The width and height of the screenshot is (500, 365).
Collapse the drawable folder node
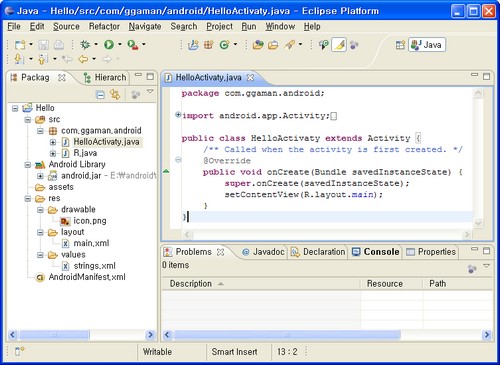(x=40, y=210)
